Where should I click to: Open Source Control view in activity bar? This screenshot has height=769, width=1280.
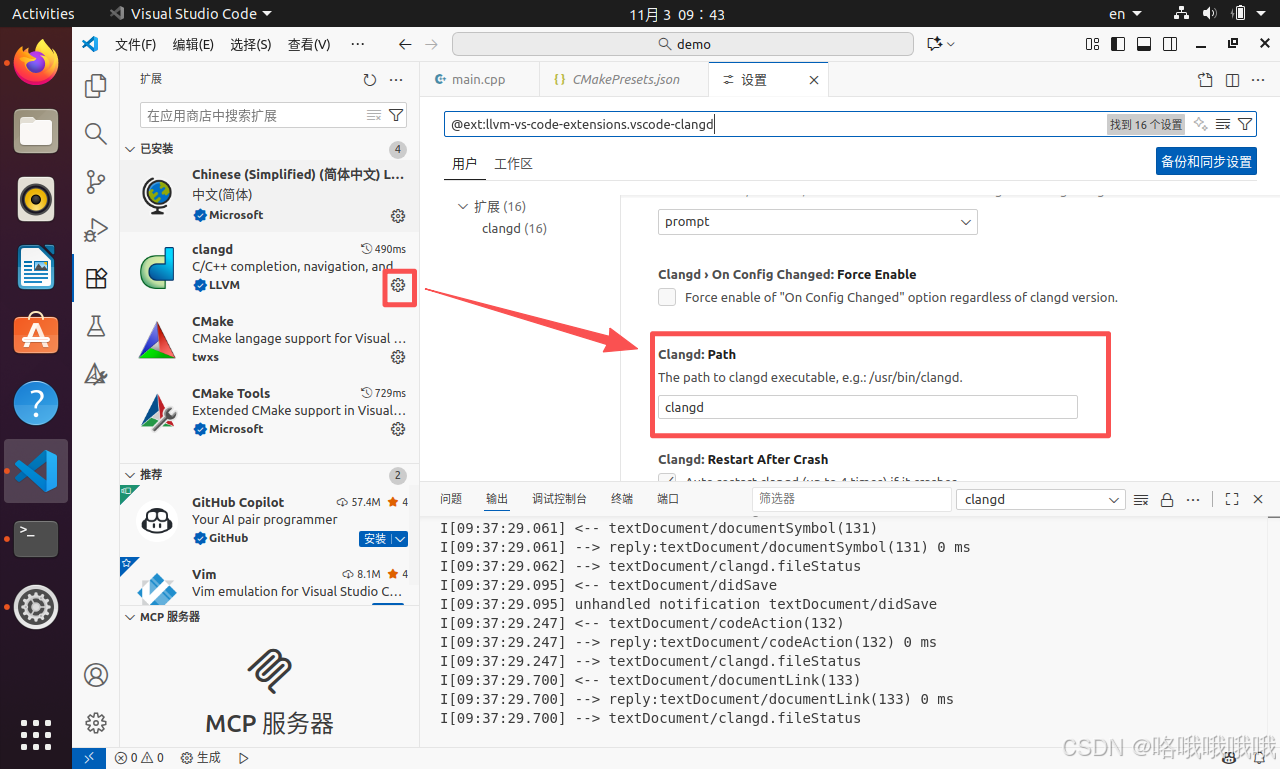click(x=96, y=182)
